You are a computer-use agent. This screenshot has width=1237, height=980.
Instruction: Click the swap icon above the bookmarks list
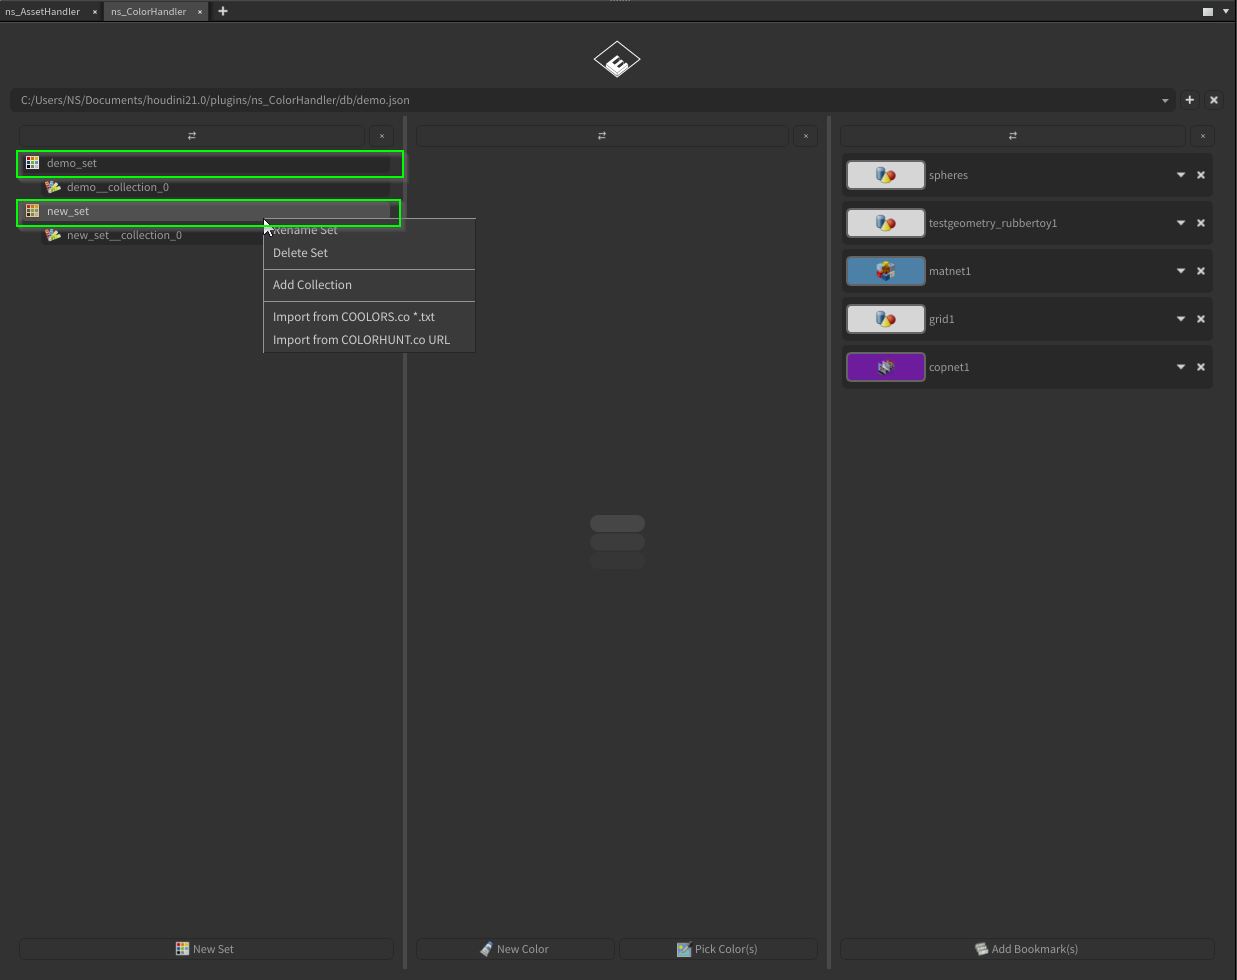(1012, 136)
